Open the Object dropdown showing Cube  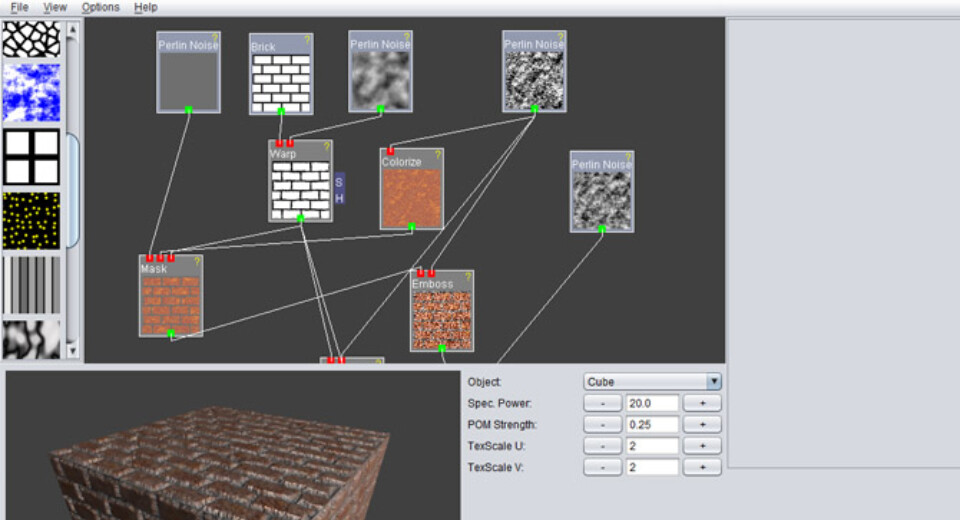tap(652, 382)
